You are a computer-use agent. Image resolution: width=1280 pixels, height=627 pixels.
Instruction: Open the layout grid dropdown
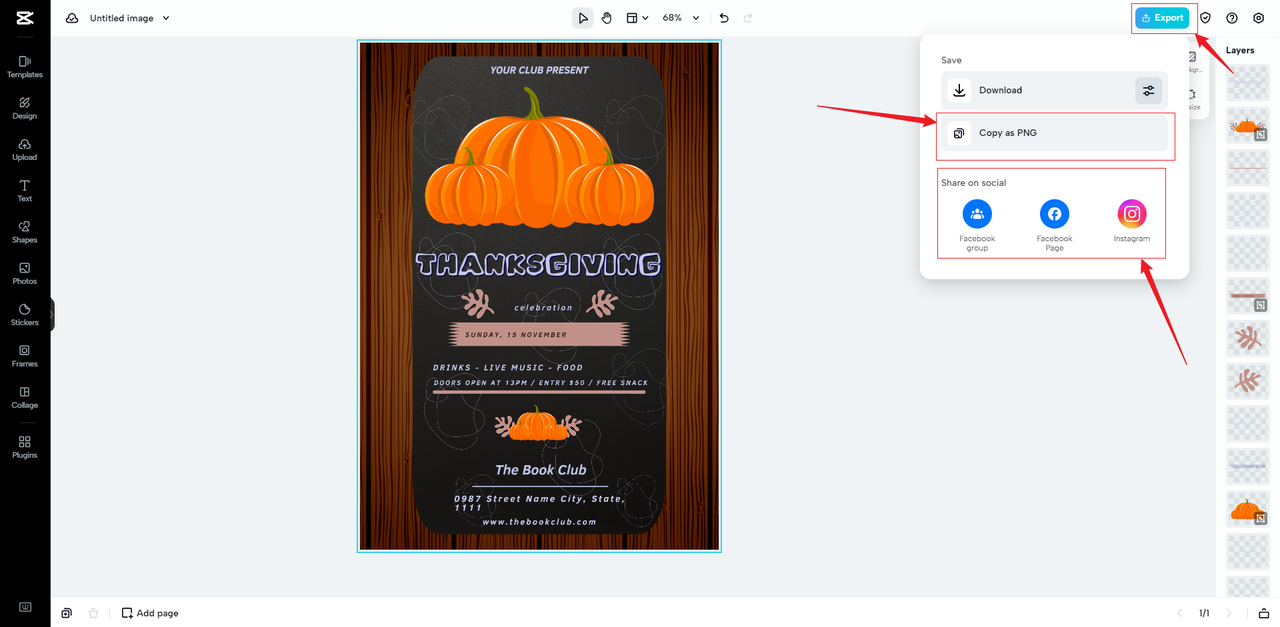(637, 18)
